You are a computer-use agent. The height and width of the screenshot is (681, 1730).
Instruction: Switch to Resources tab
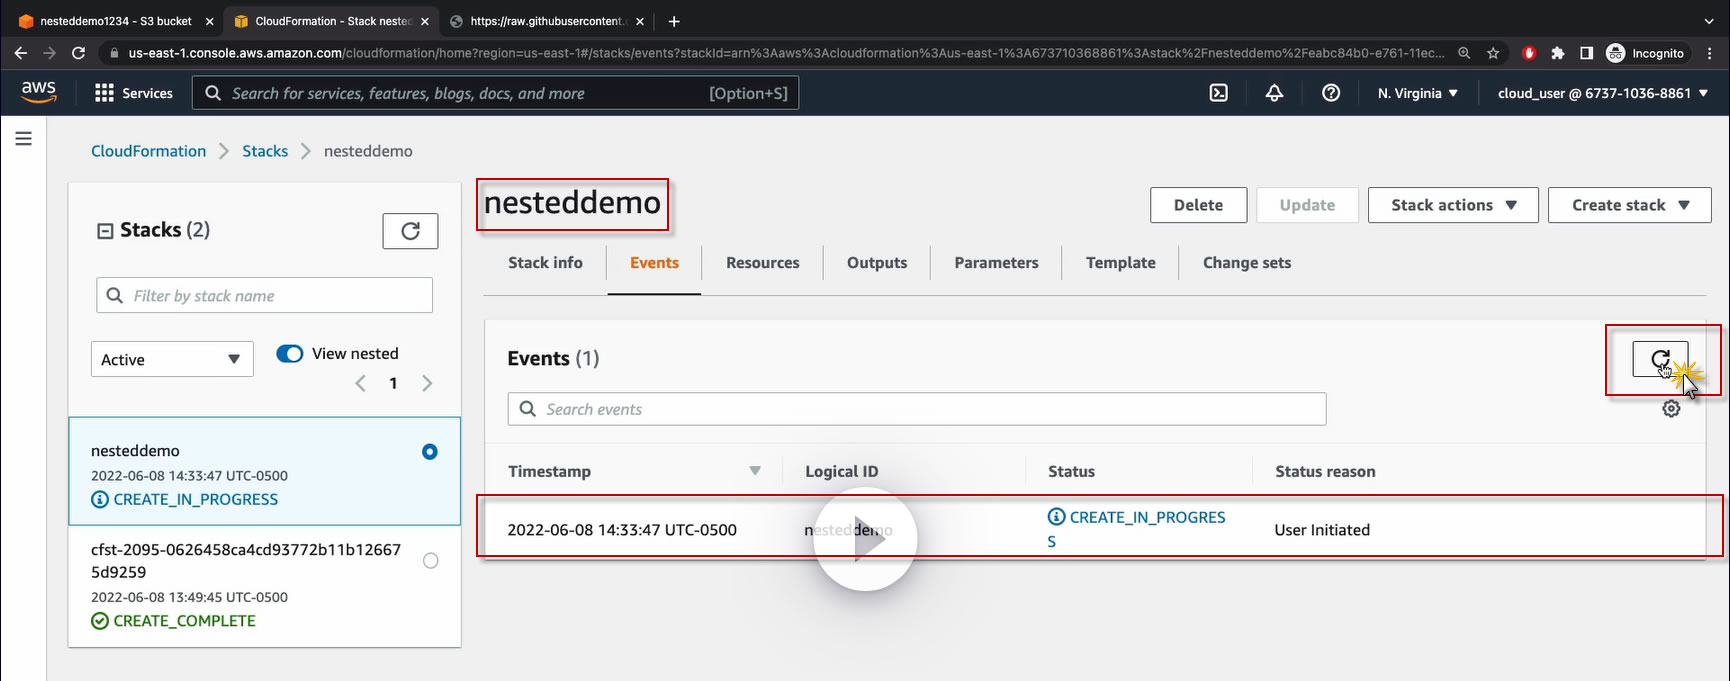763,263
